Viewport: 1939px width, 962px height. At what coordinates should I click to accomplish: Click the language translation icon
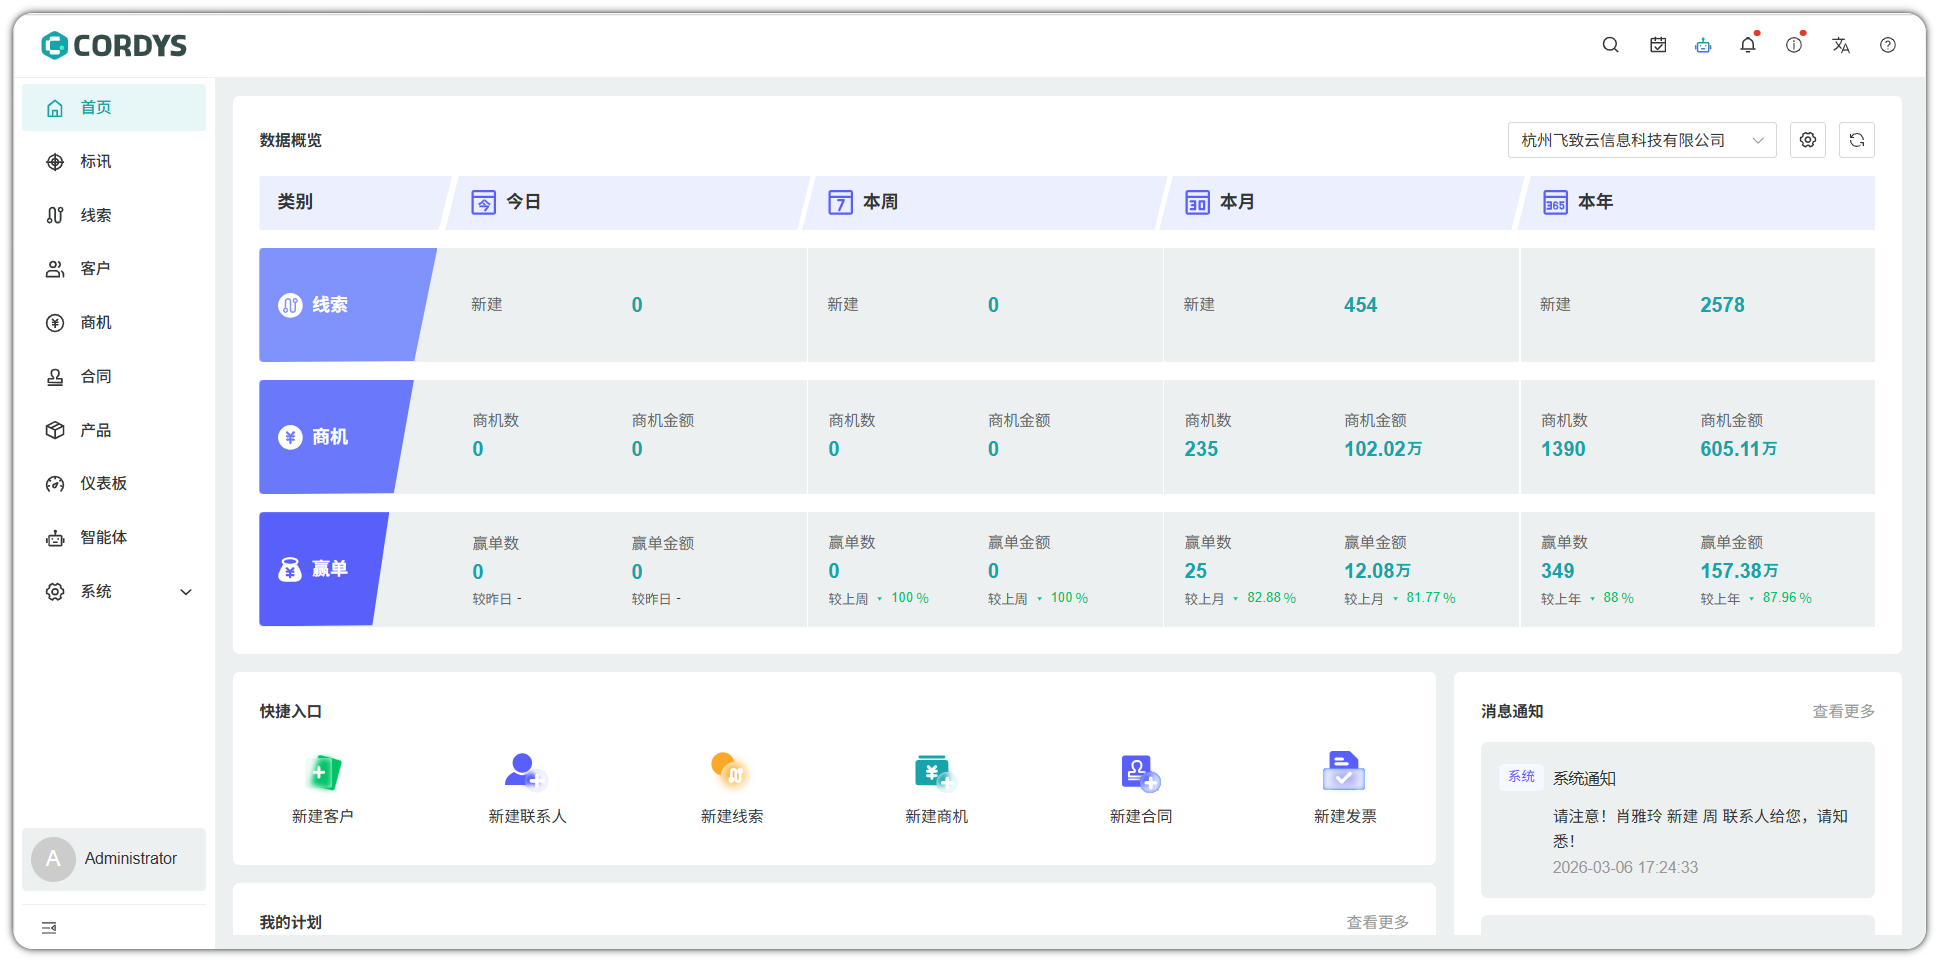1841,45
